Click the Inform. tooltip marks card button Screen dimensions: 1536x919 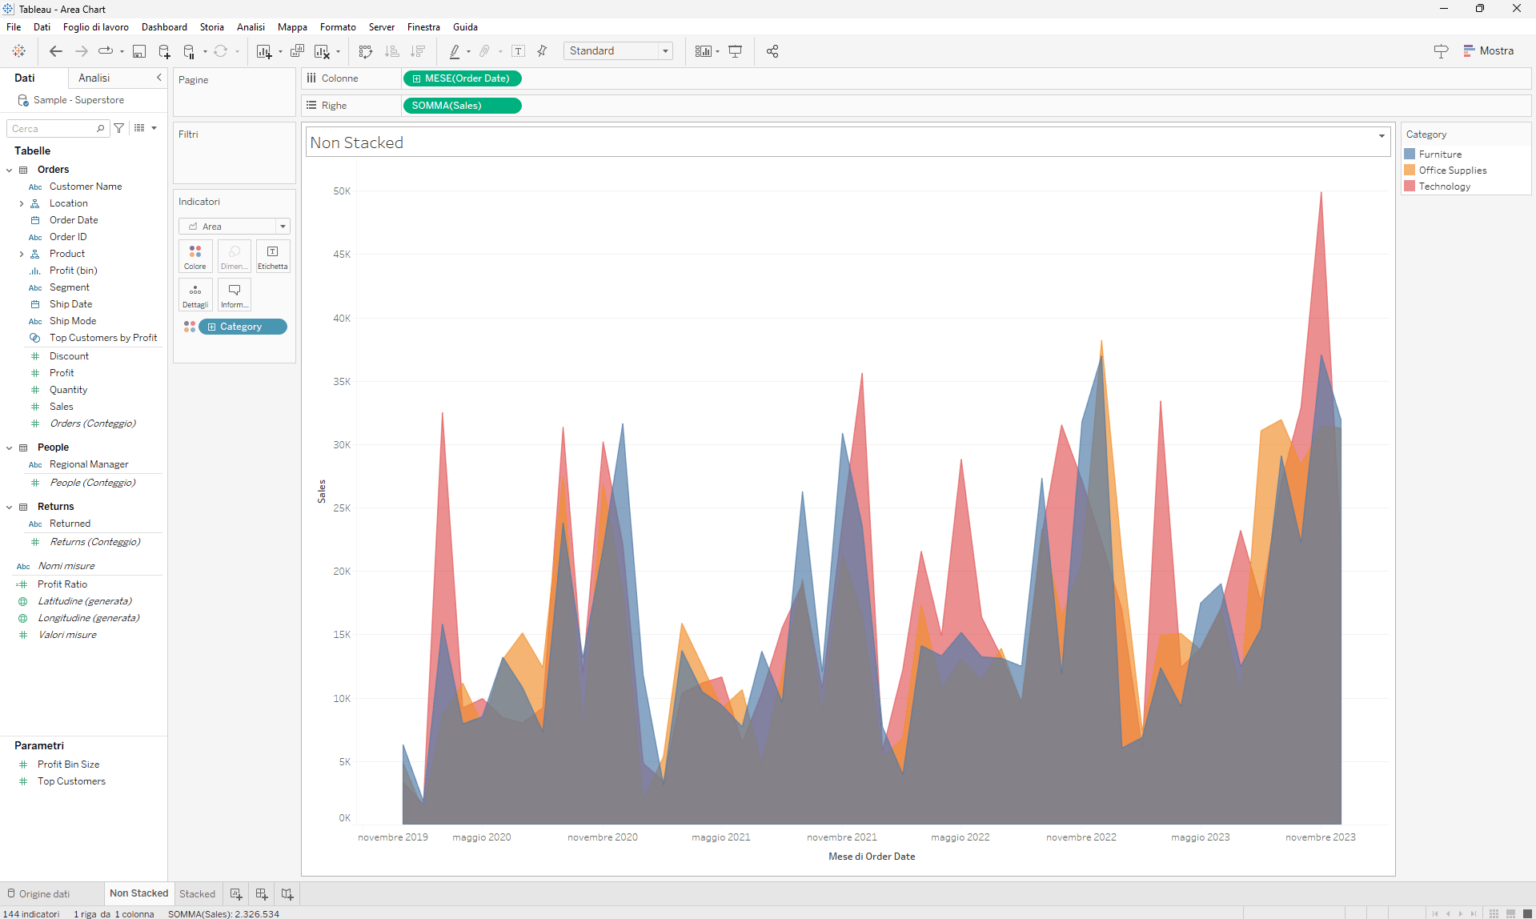[x=234, y=295]
